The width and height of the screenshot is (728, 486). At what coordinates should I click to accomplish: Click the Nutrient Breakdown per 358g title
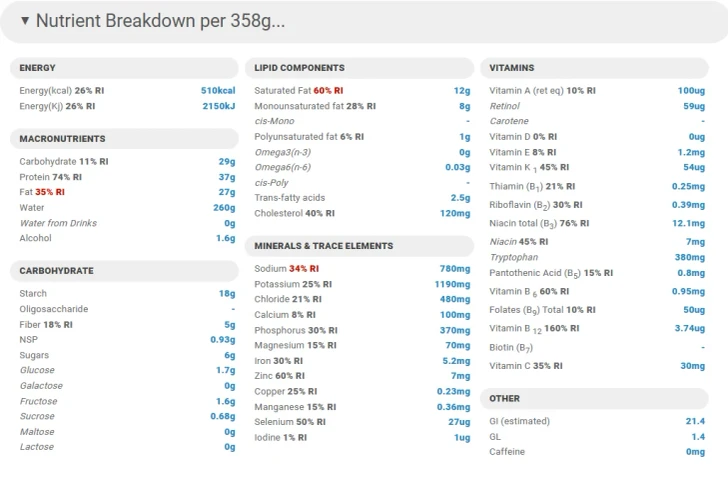(160, 21)
